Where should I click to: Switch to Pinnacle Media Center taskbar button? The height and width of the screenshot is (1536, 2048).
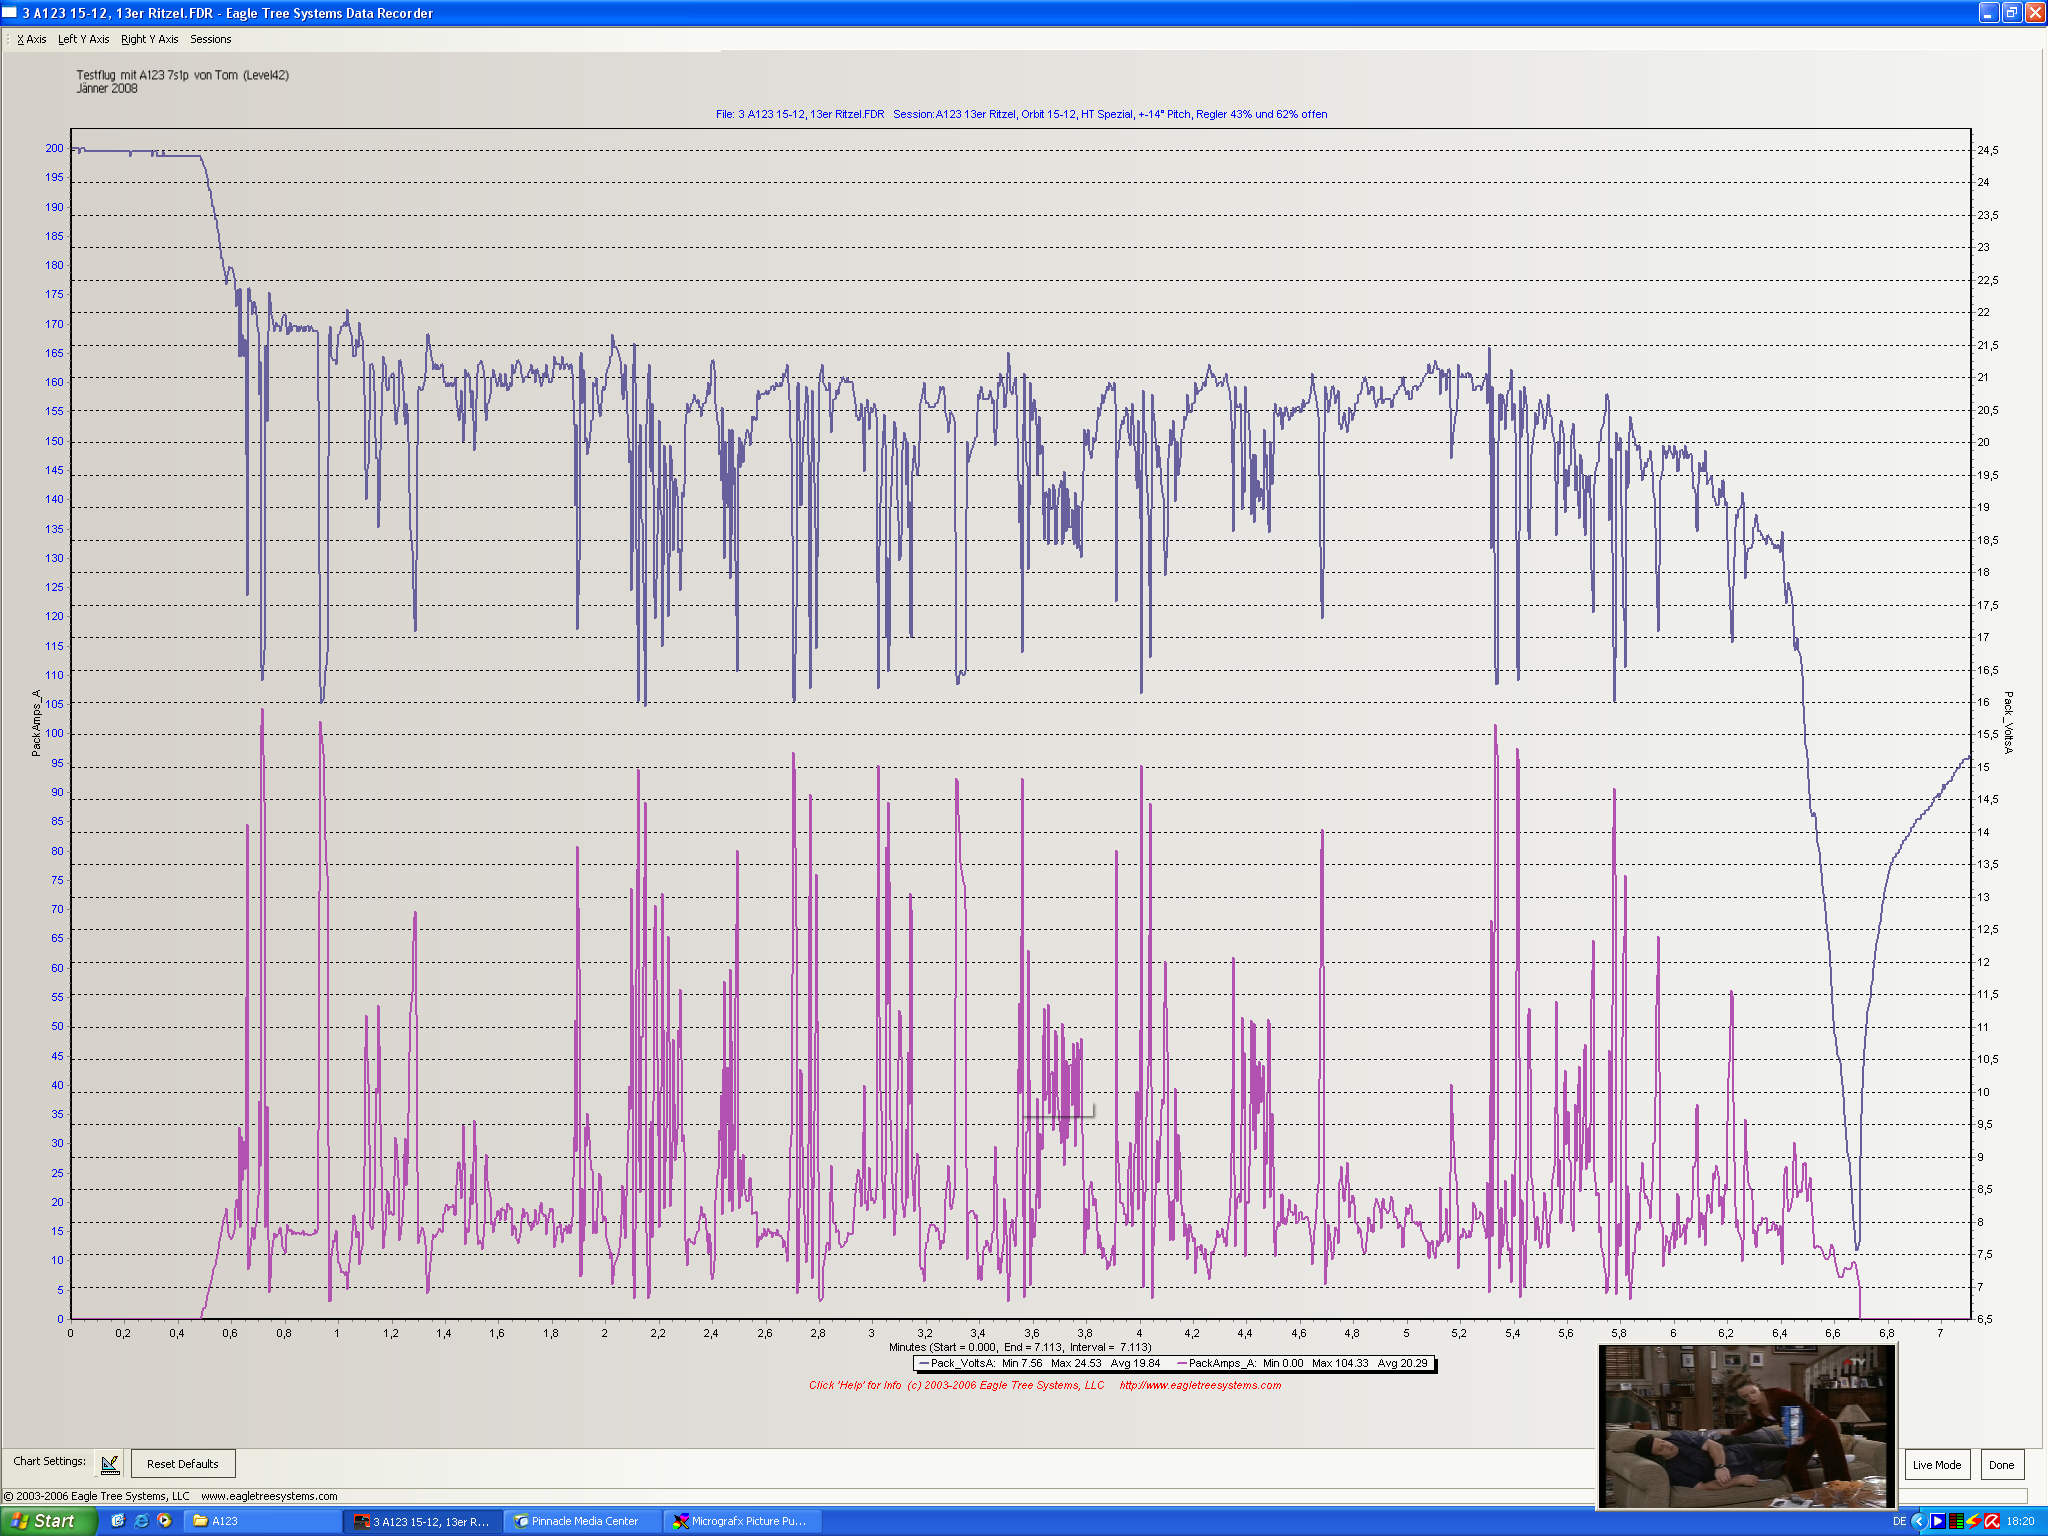coord(583,1521)
